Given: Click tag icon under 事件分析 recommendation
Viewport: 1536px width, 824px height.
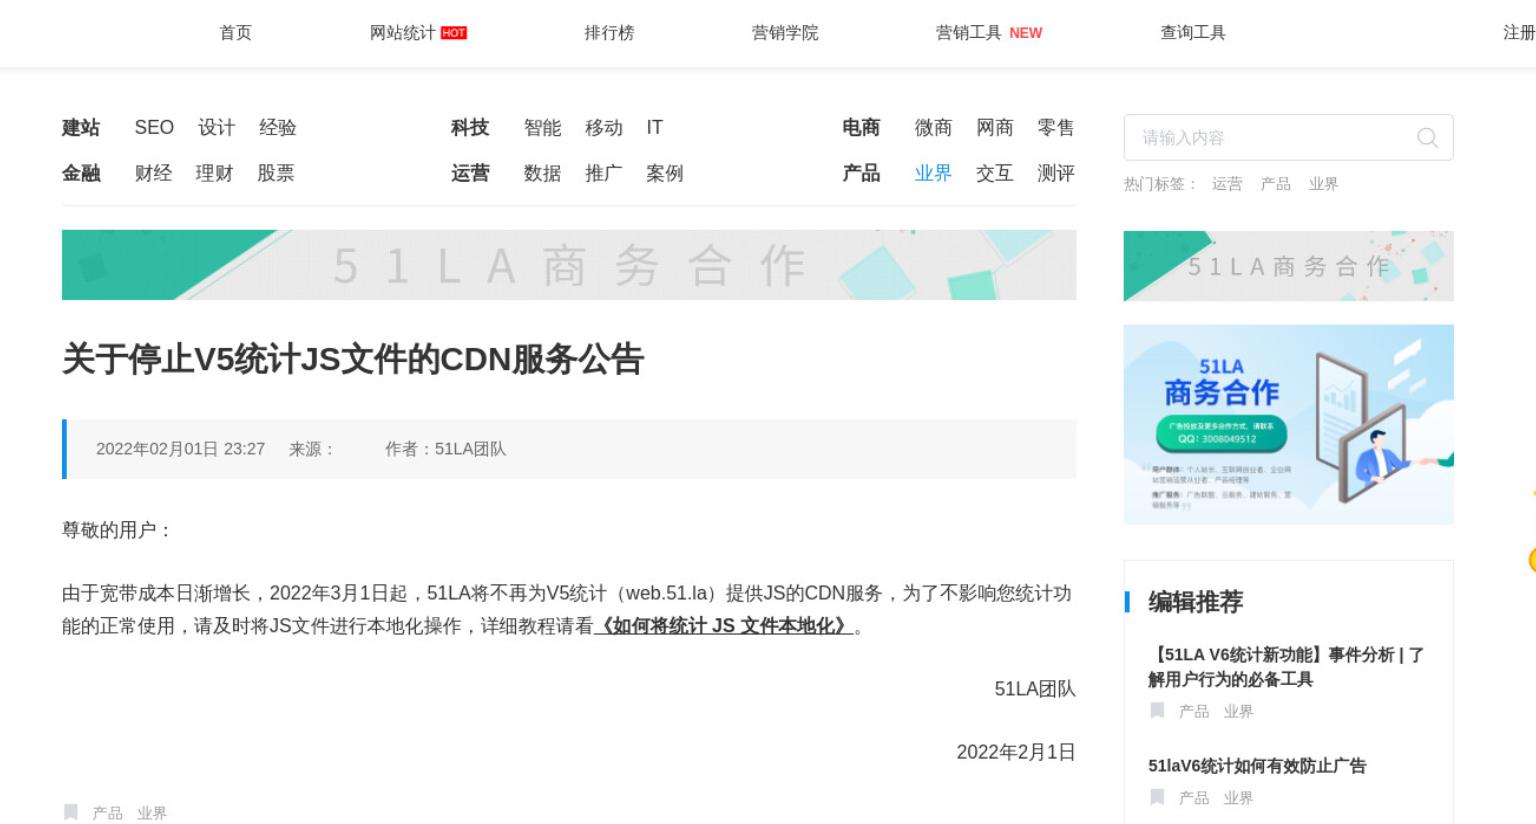Looking at the screenshot, I should [1157, 710].
